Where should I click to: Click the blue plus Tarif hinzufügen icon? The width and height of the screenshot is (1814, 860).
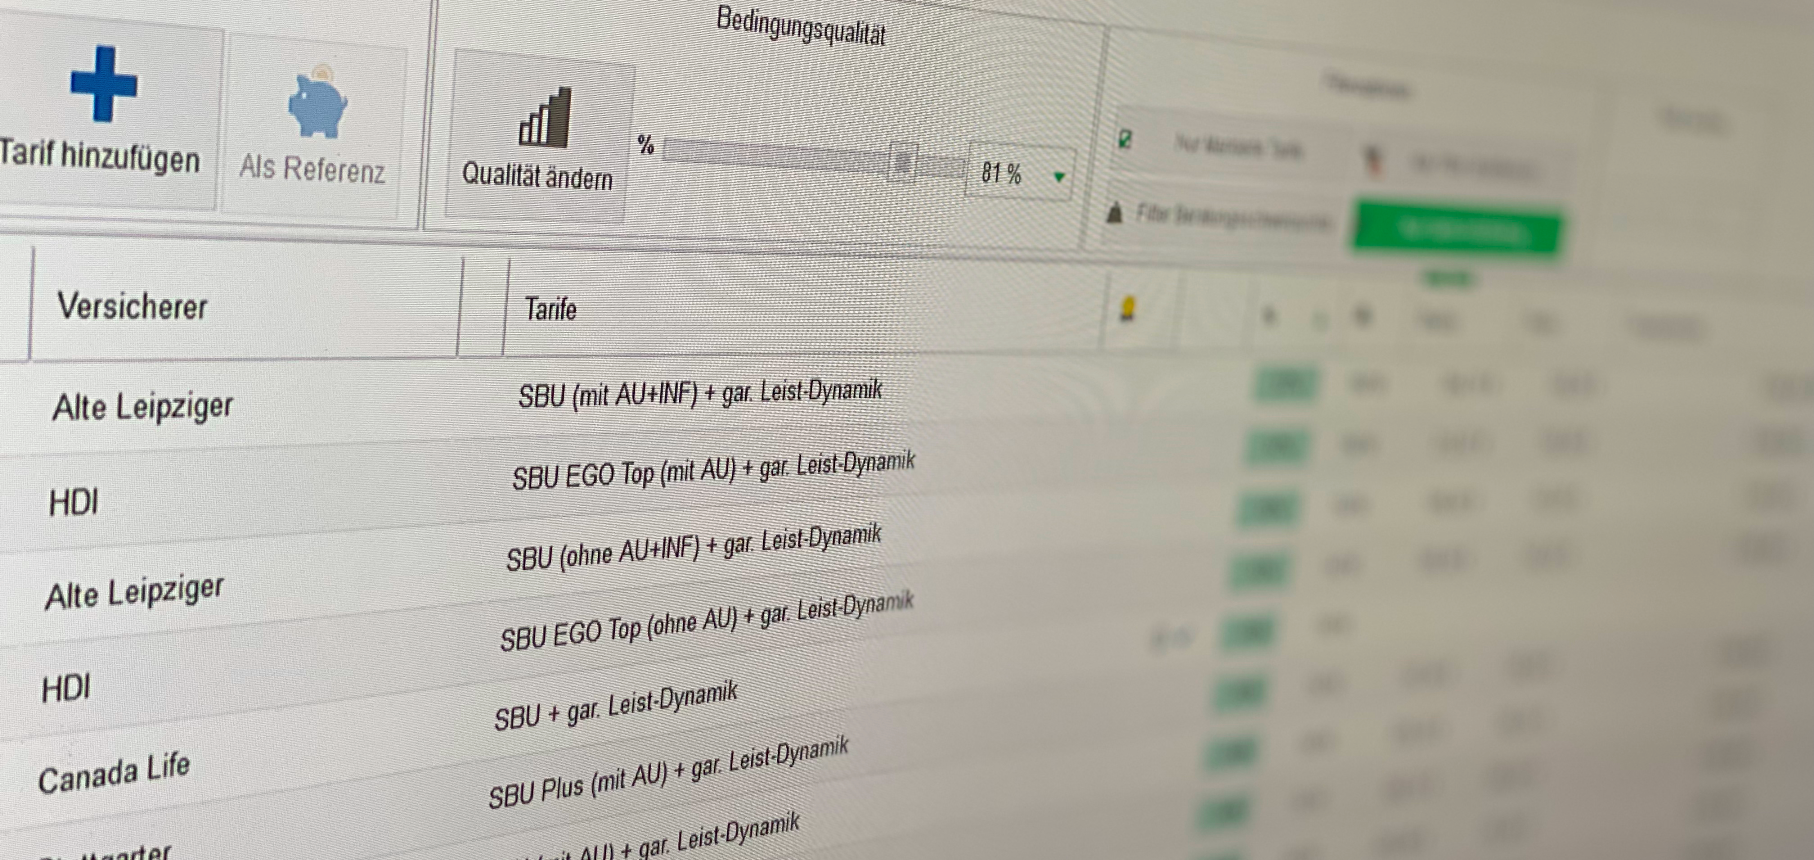click(x=104, y=84)
